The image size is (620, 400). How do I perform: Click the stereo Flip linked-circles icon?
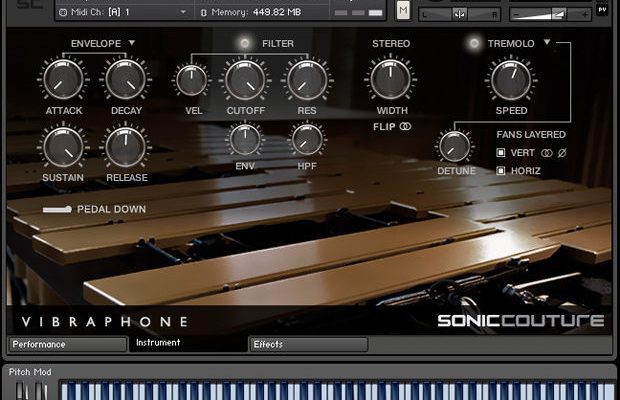406,127
